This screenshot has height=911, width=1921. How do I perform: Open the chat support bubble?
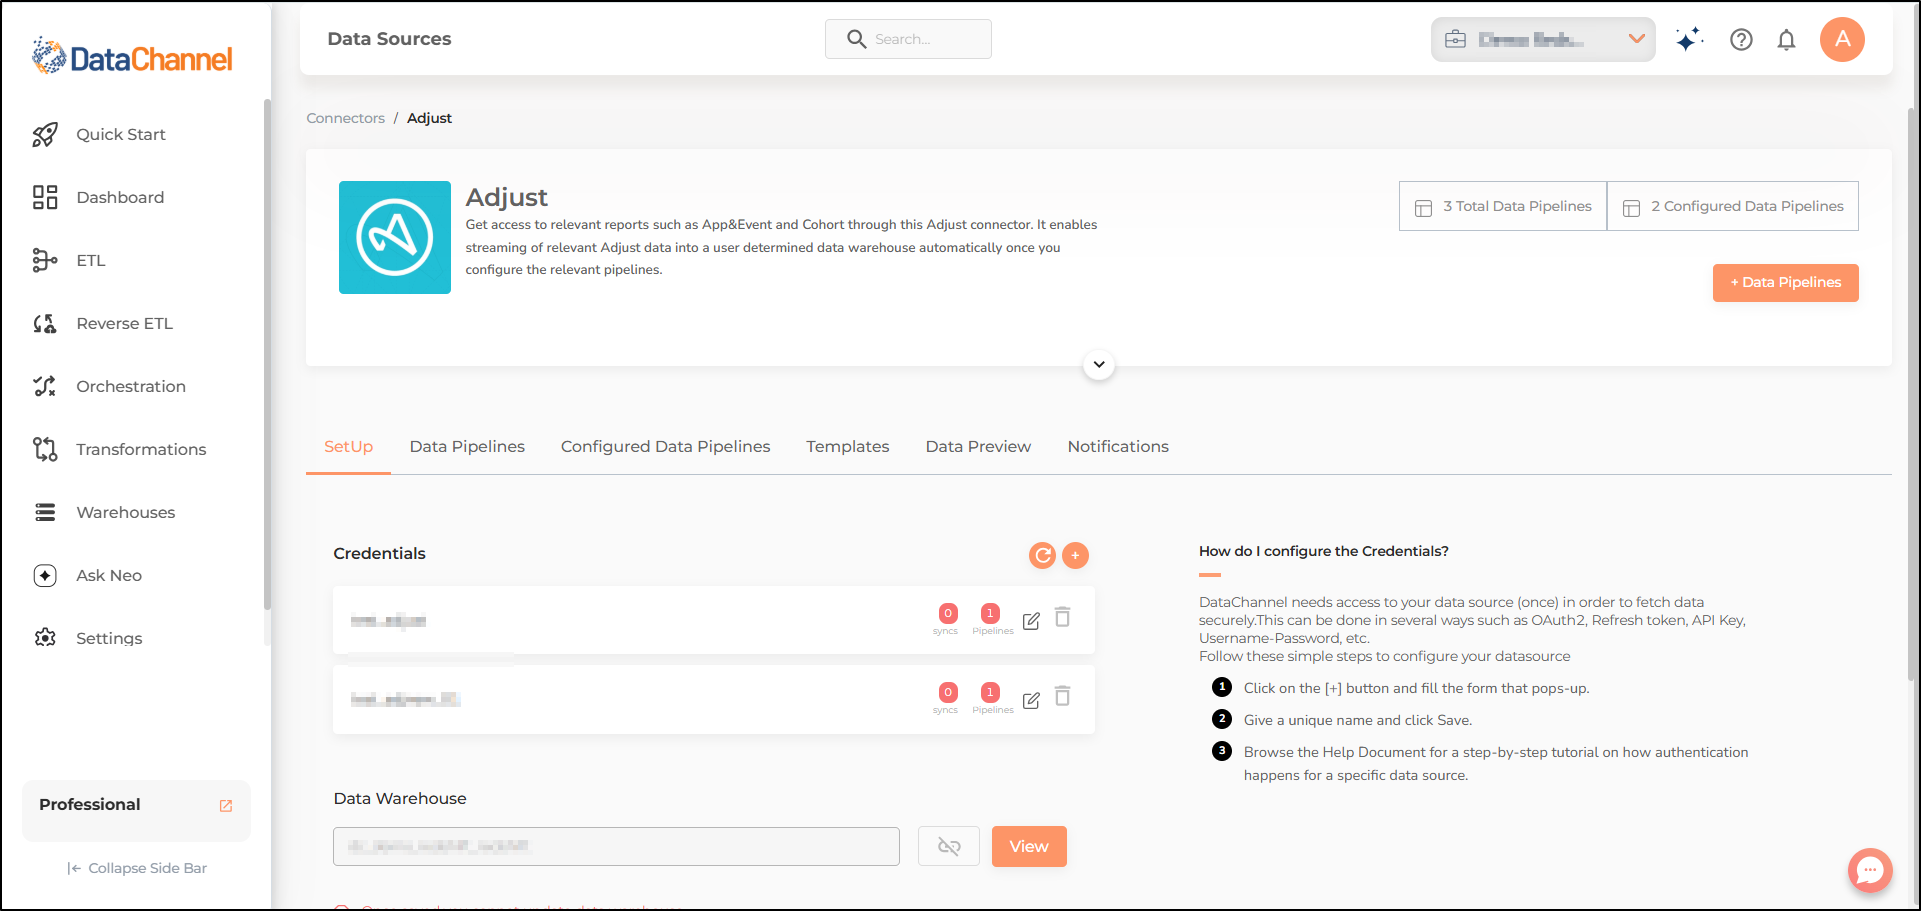pyautogui.click(x=1870, y=871)
